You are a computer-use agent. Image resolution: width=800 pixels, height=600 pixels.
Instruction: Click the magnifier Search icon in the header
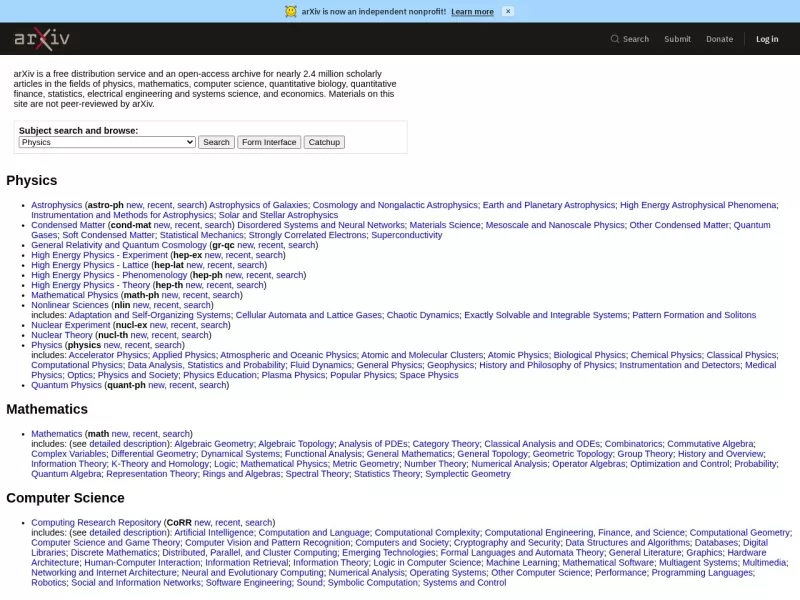tap(615, 39)
